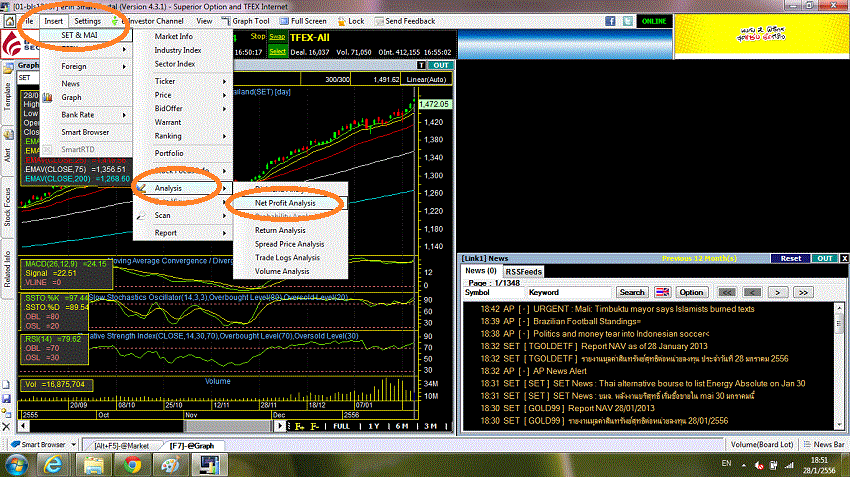The image size is (850, 477).
Task: Click the X delete icon on the left sidebar
Action: point(6,427)
